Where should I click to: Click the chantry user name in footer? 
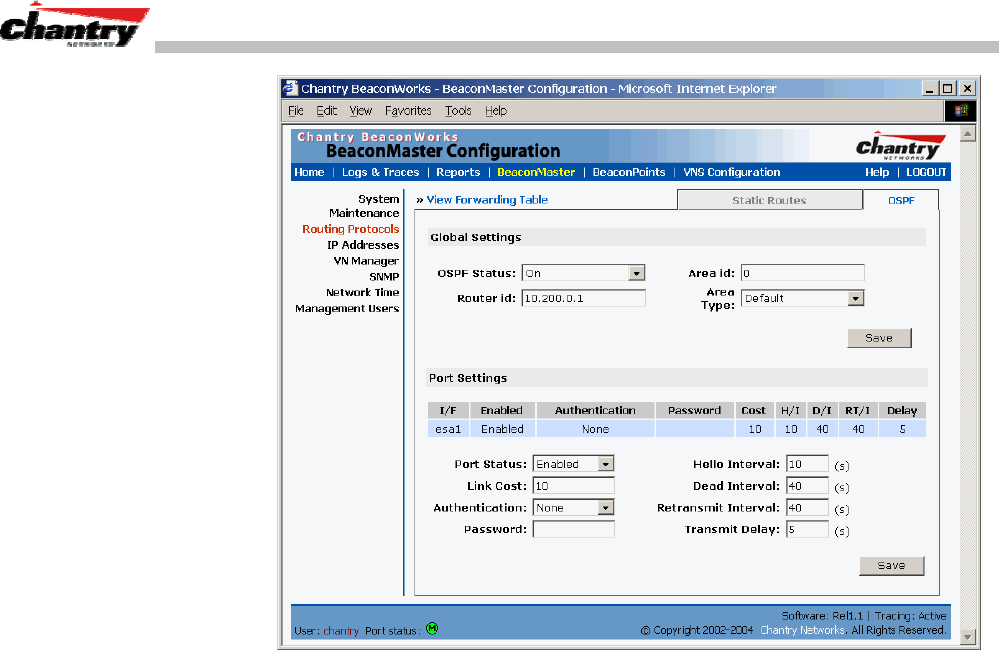coord(341,630)
